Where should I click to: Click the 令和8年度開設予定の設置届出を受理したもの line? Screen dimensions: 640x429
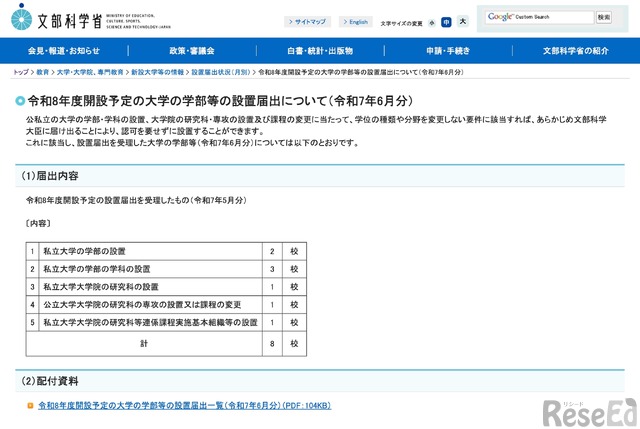[136, 200]
